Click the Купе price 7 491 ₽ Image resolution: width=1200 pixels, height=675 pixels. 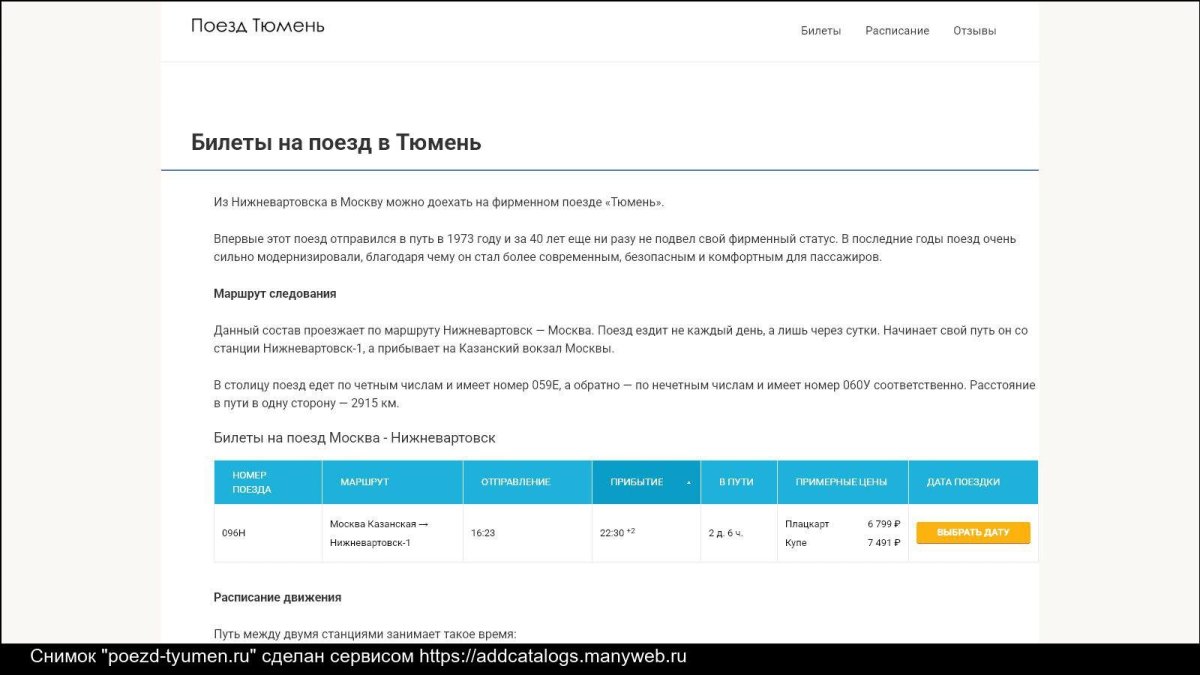pyautogui.click(x=883, y=543)
